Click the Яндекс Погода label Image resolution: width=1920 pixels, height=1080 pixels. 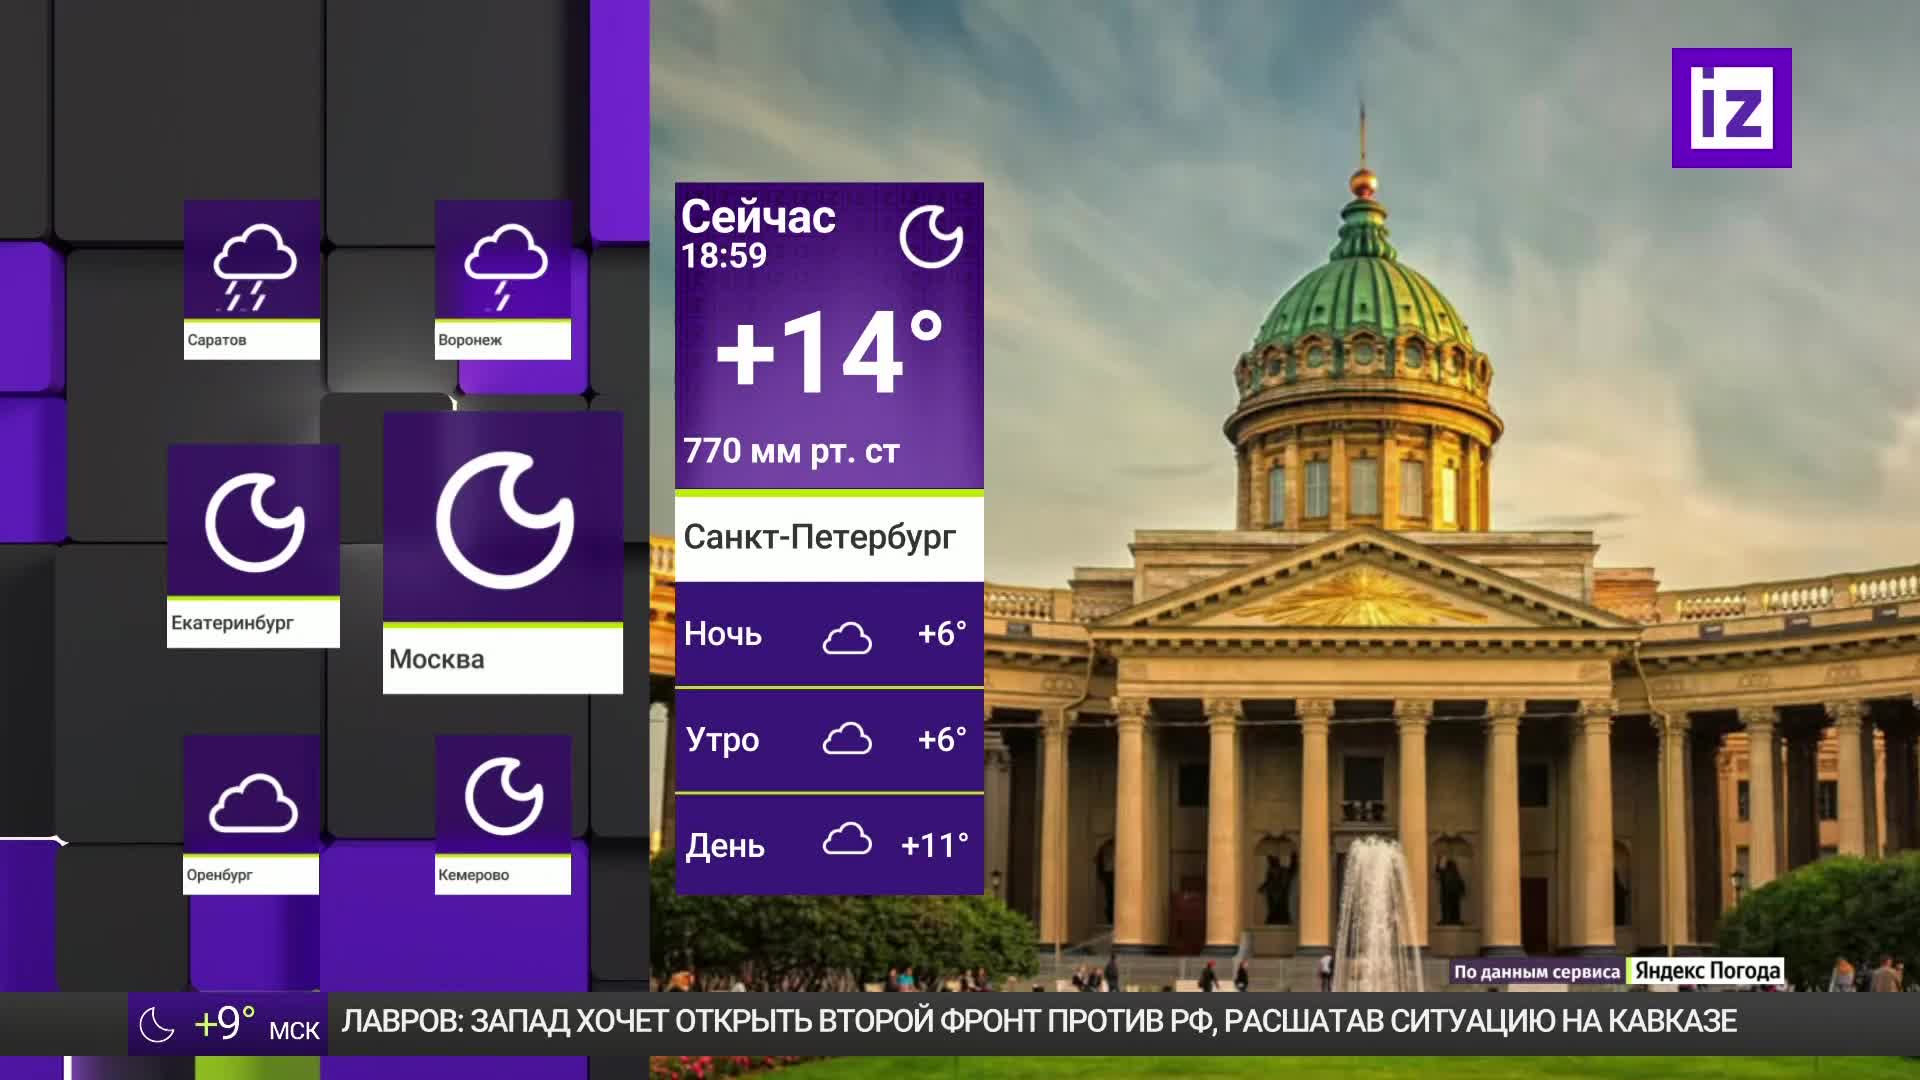[1707, 971]
